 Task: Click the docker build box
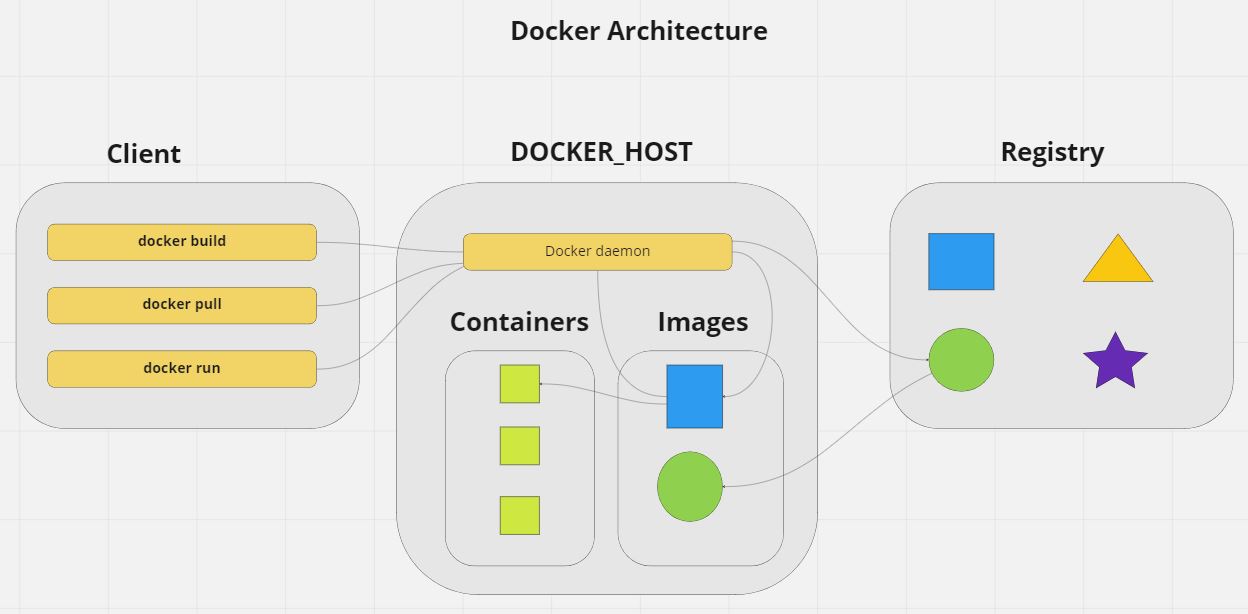click(x=181, y=242)
